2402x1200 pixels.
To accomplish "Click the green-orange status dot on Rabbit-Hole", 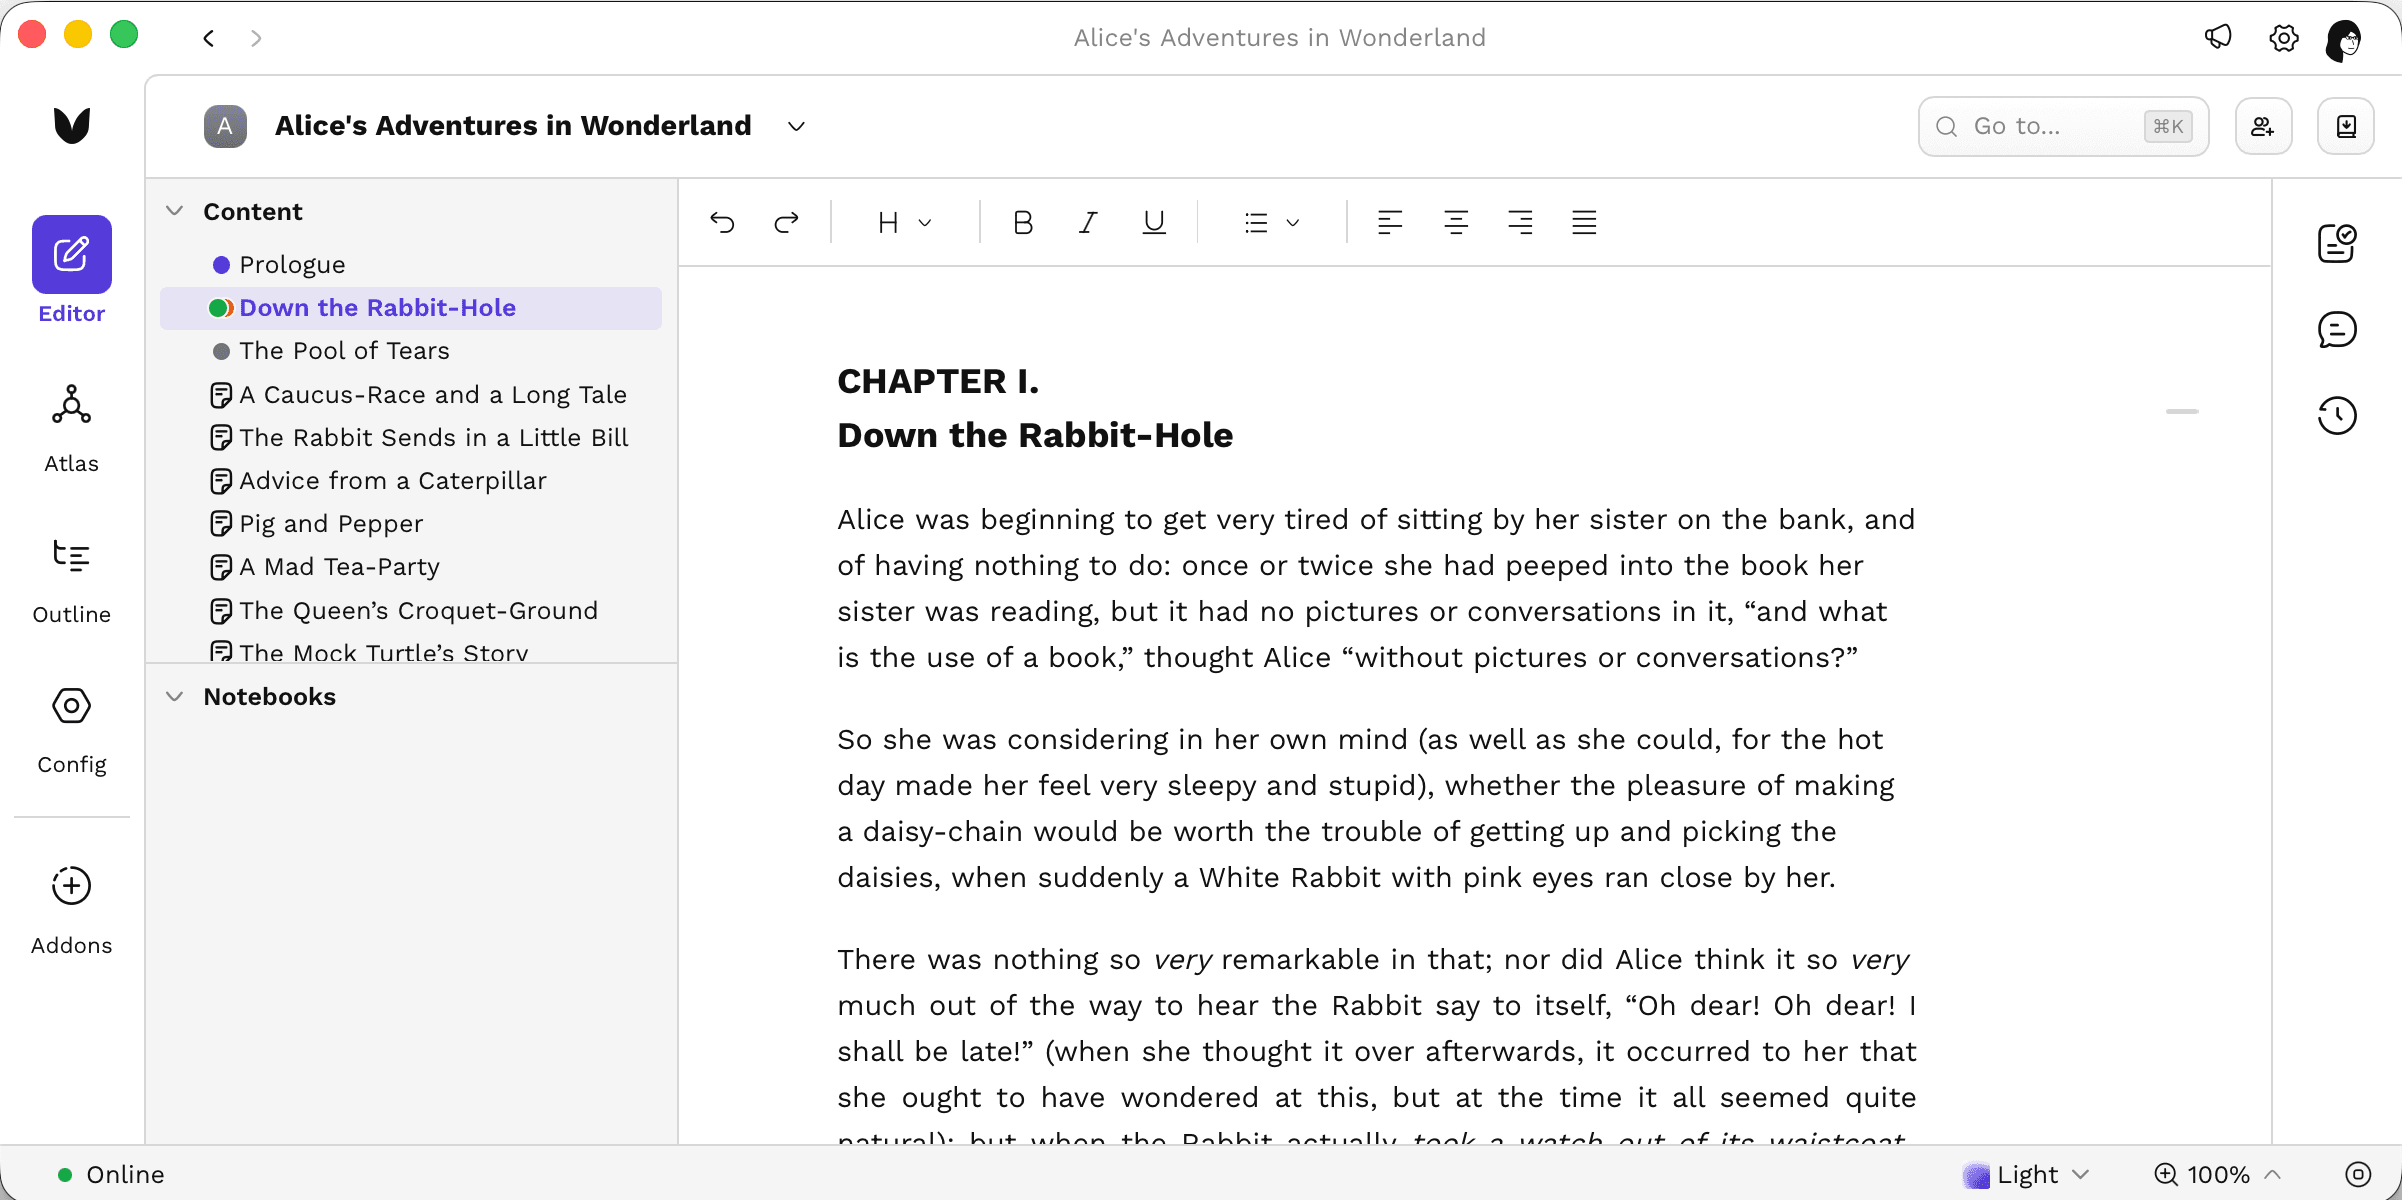I will 221,308.
